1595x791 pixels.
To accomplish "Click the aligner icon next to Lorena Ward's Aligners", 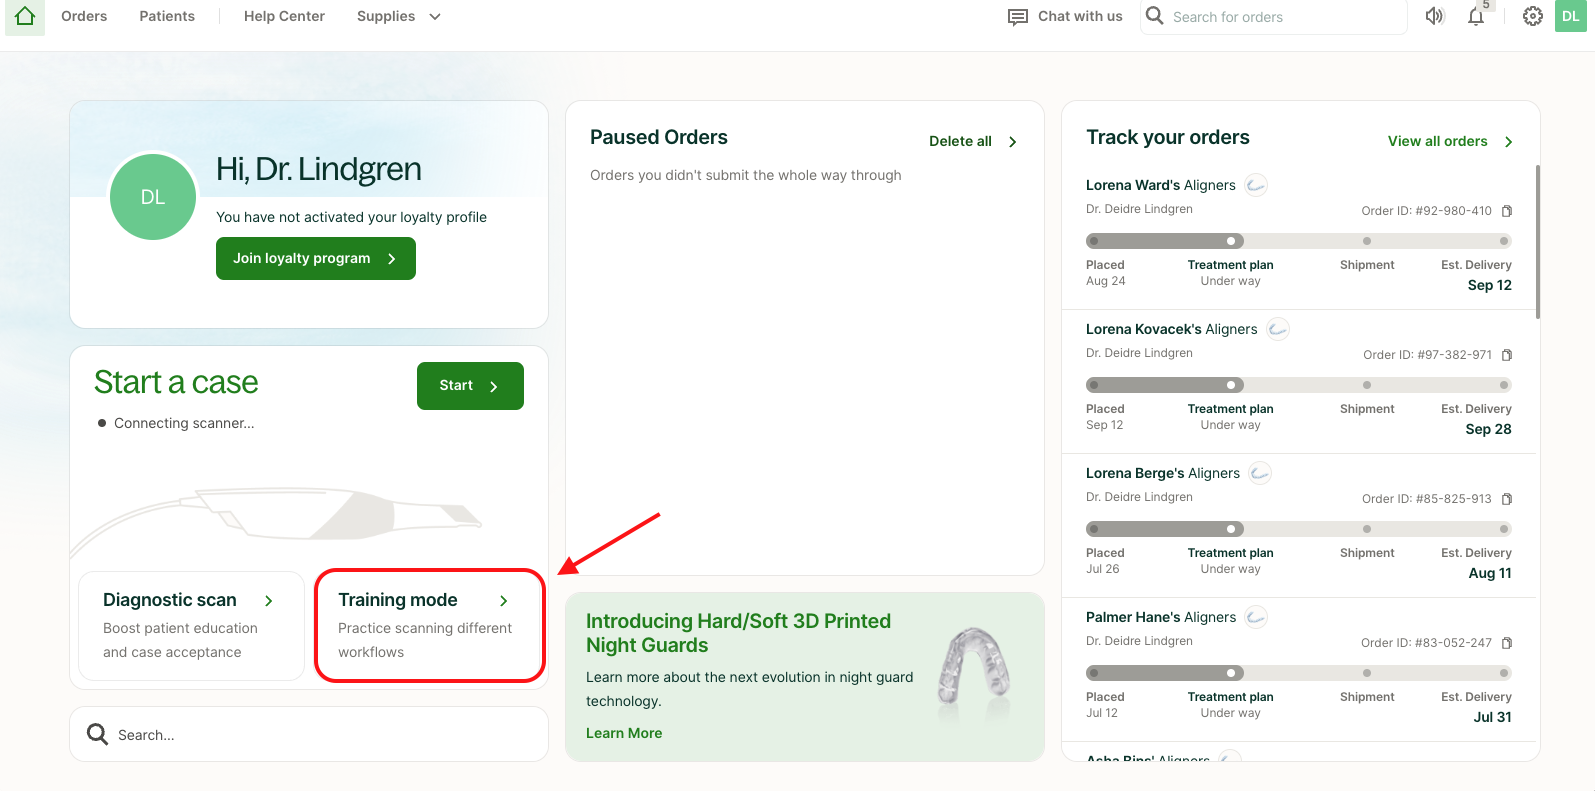I will tap(1256, 185).
